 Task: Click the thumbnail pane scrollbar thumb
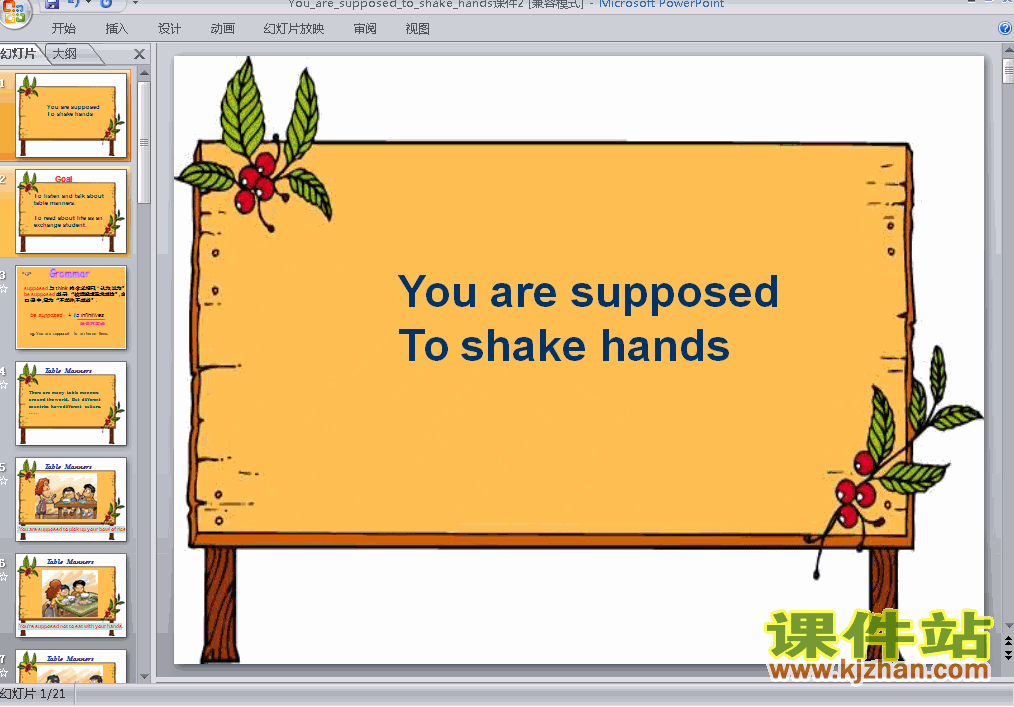(x=144, y=142)
